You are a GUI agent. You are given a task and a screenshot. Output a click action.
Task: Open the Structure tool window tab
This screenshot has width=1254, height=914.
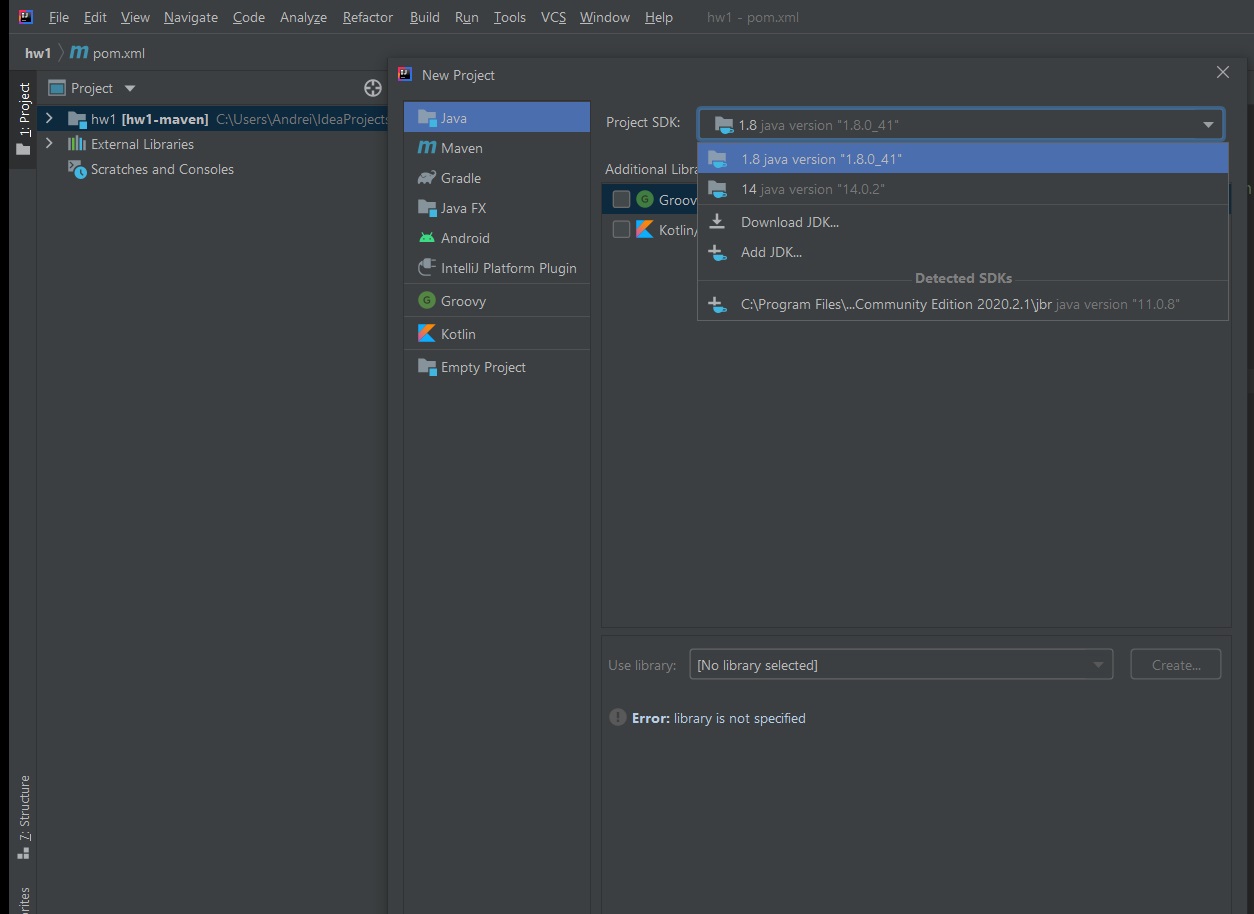point(24,817)
